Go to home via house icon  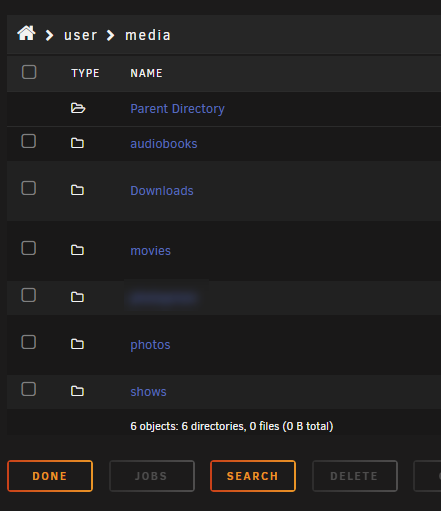point(26,33)
